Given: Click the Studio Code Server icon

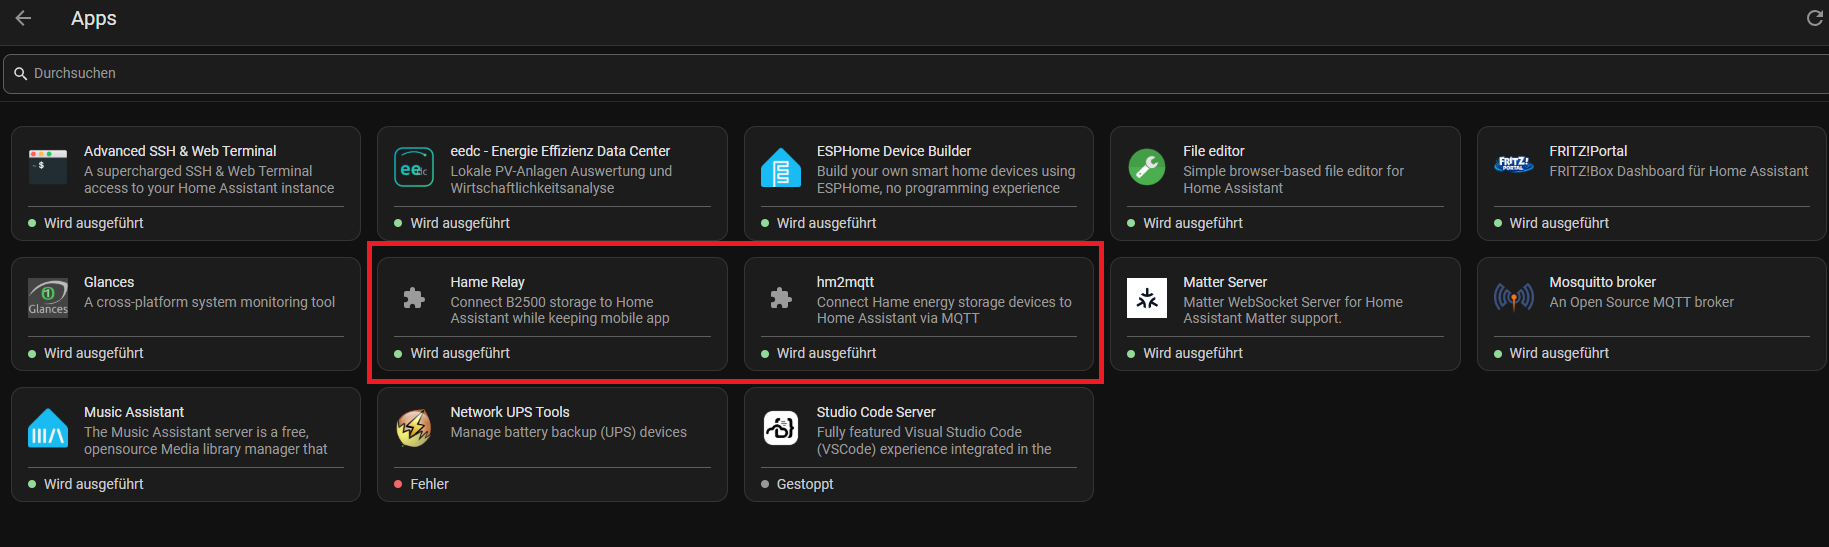Looking at the screenshot, I should (781, 428).
